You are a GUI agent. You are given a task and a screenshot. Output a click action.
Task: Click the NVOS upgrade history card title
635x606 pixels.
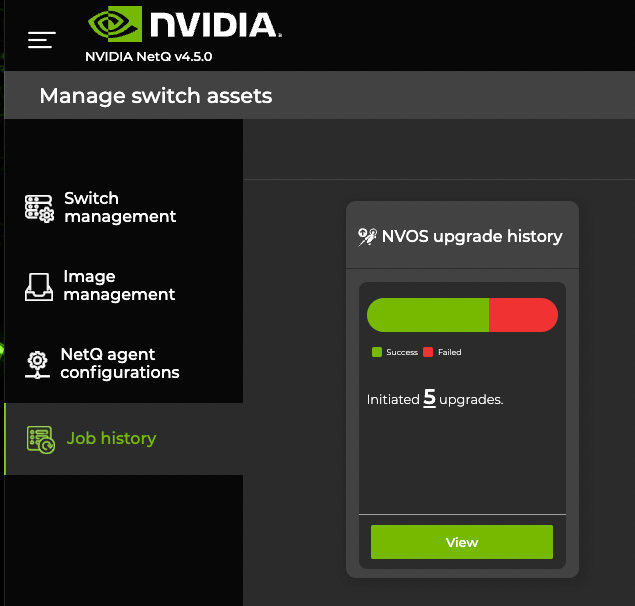tap(472, 237)
